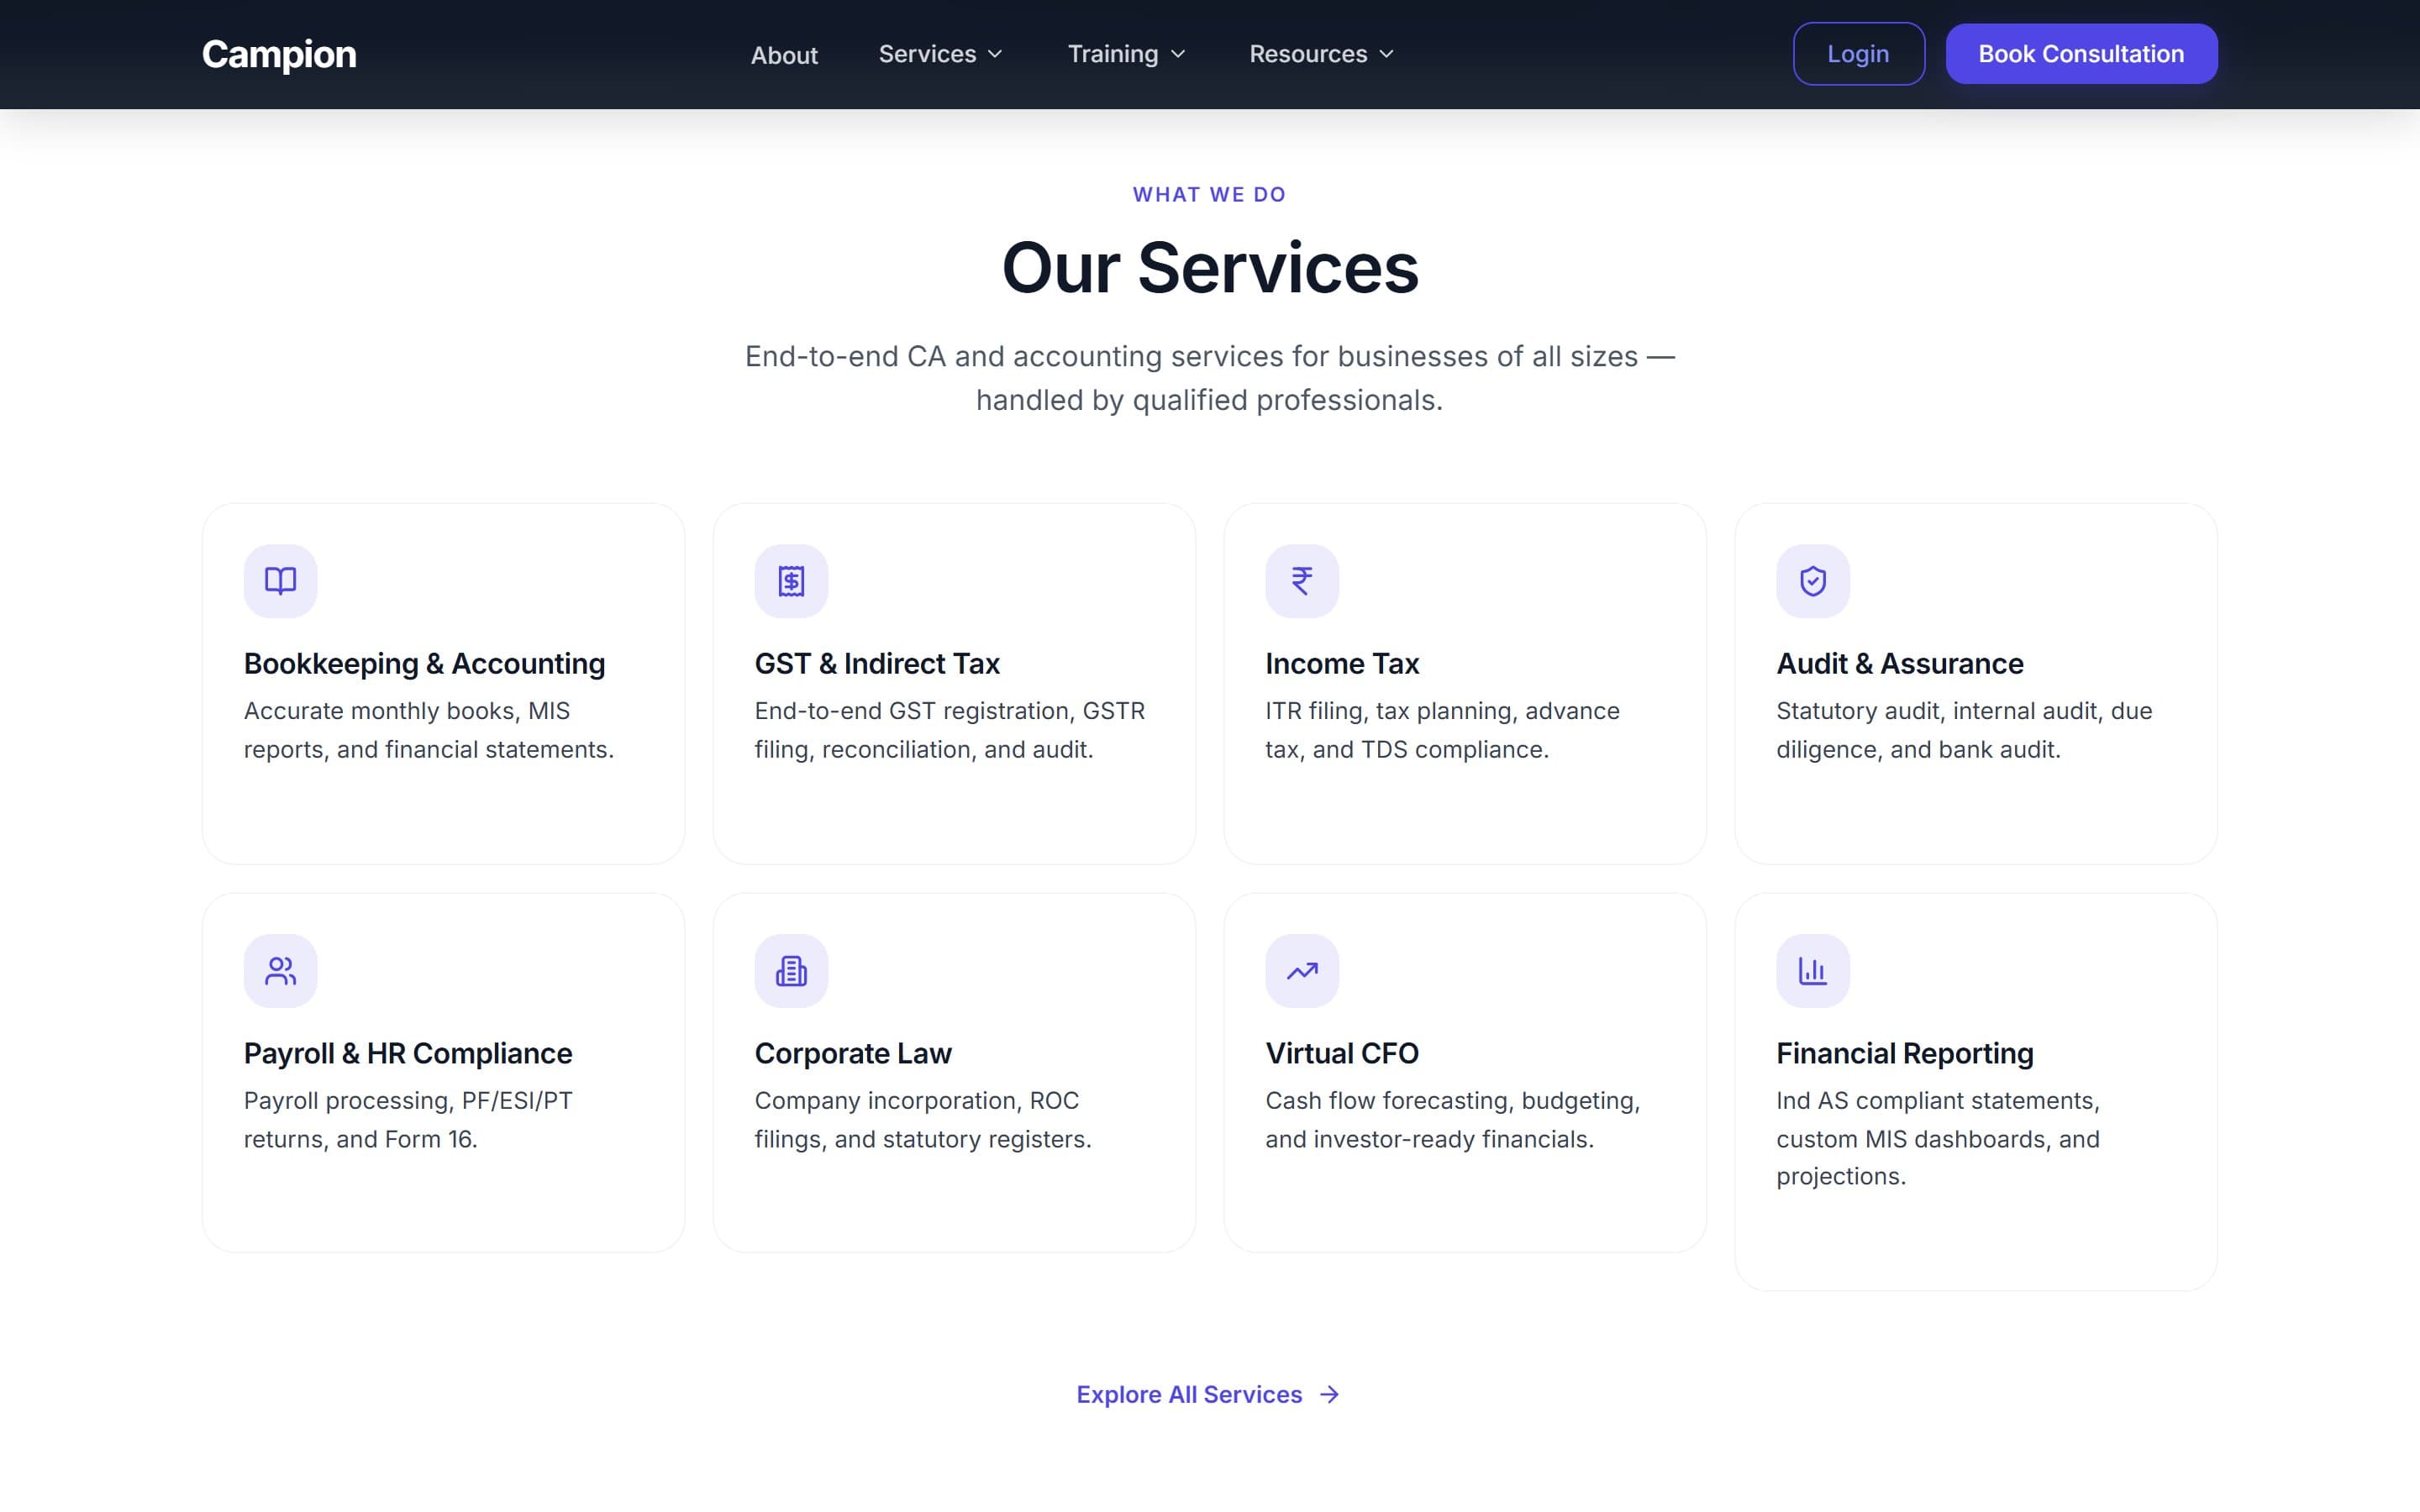Open the About page in navigation
Image resolution: width=2420 pixels, height=1512 pixels.
tap(784, 55)
